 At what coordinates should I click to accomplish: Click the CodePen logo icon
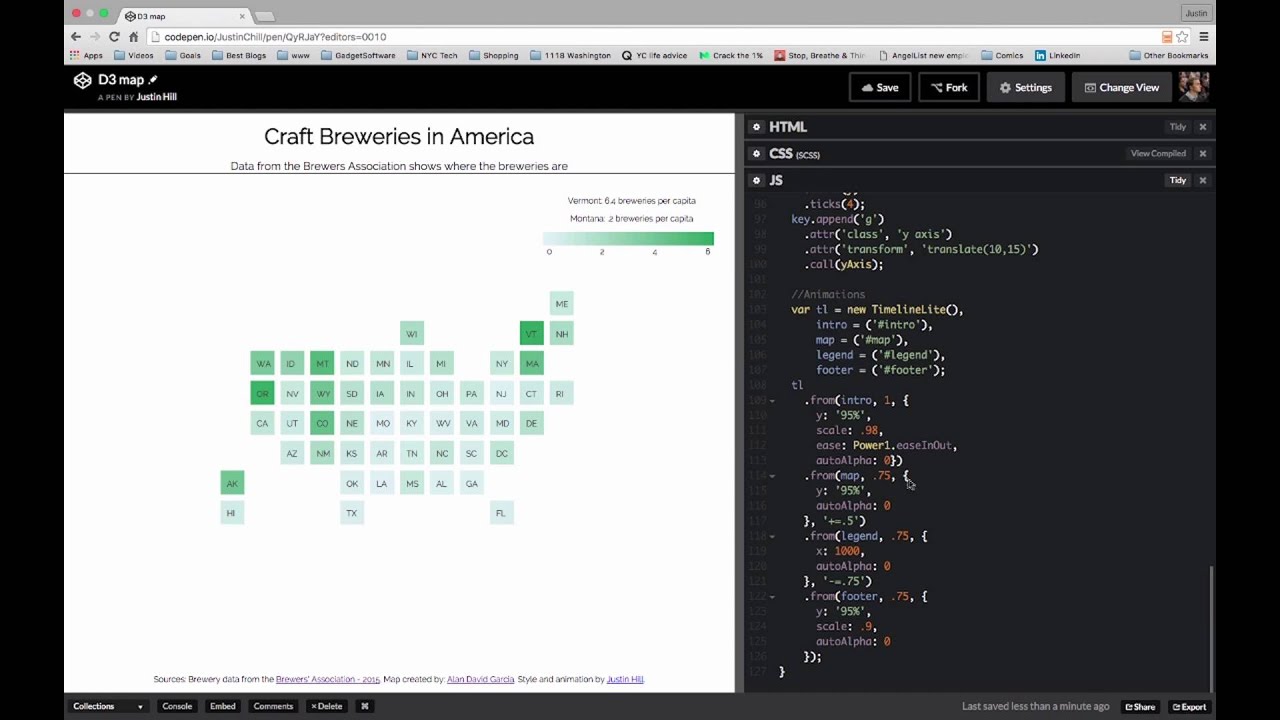click(82, 80)
